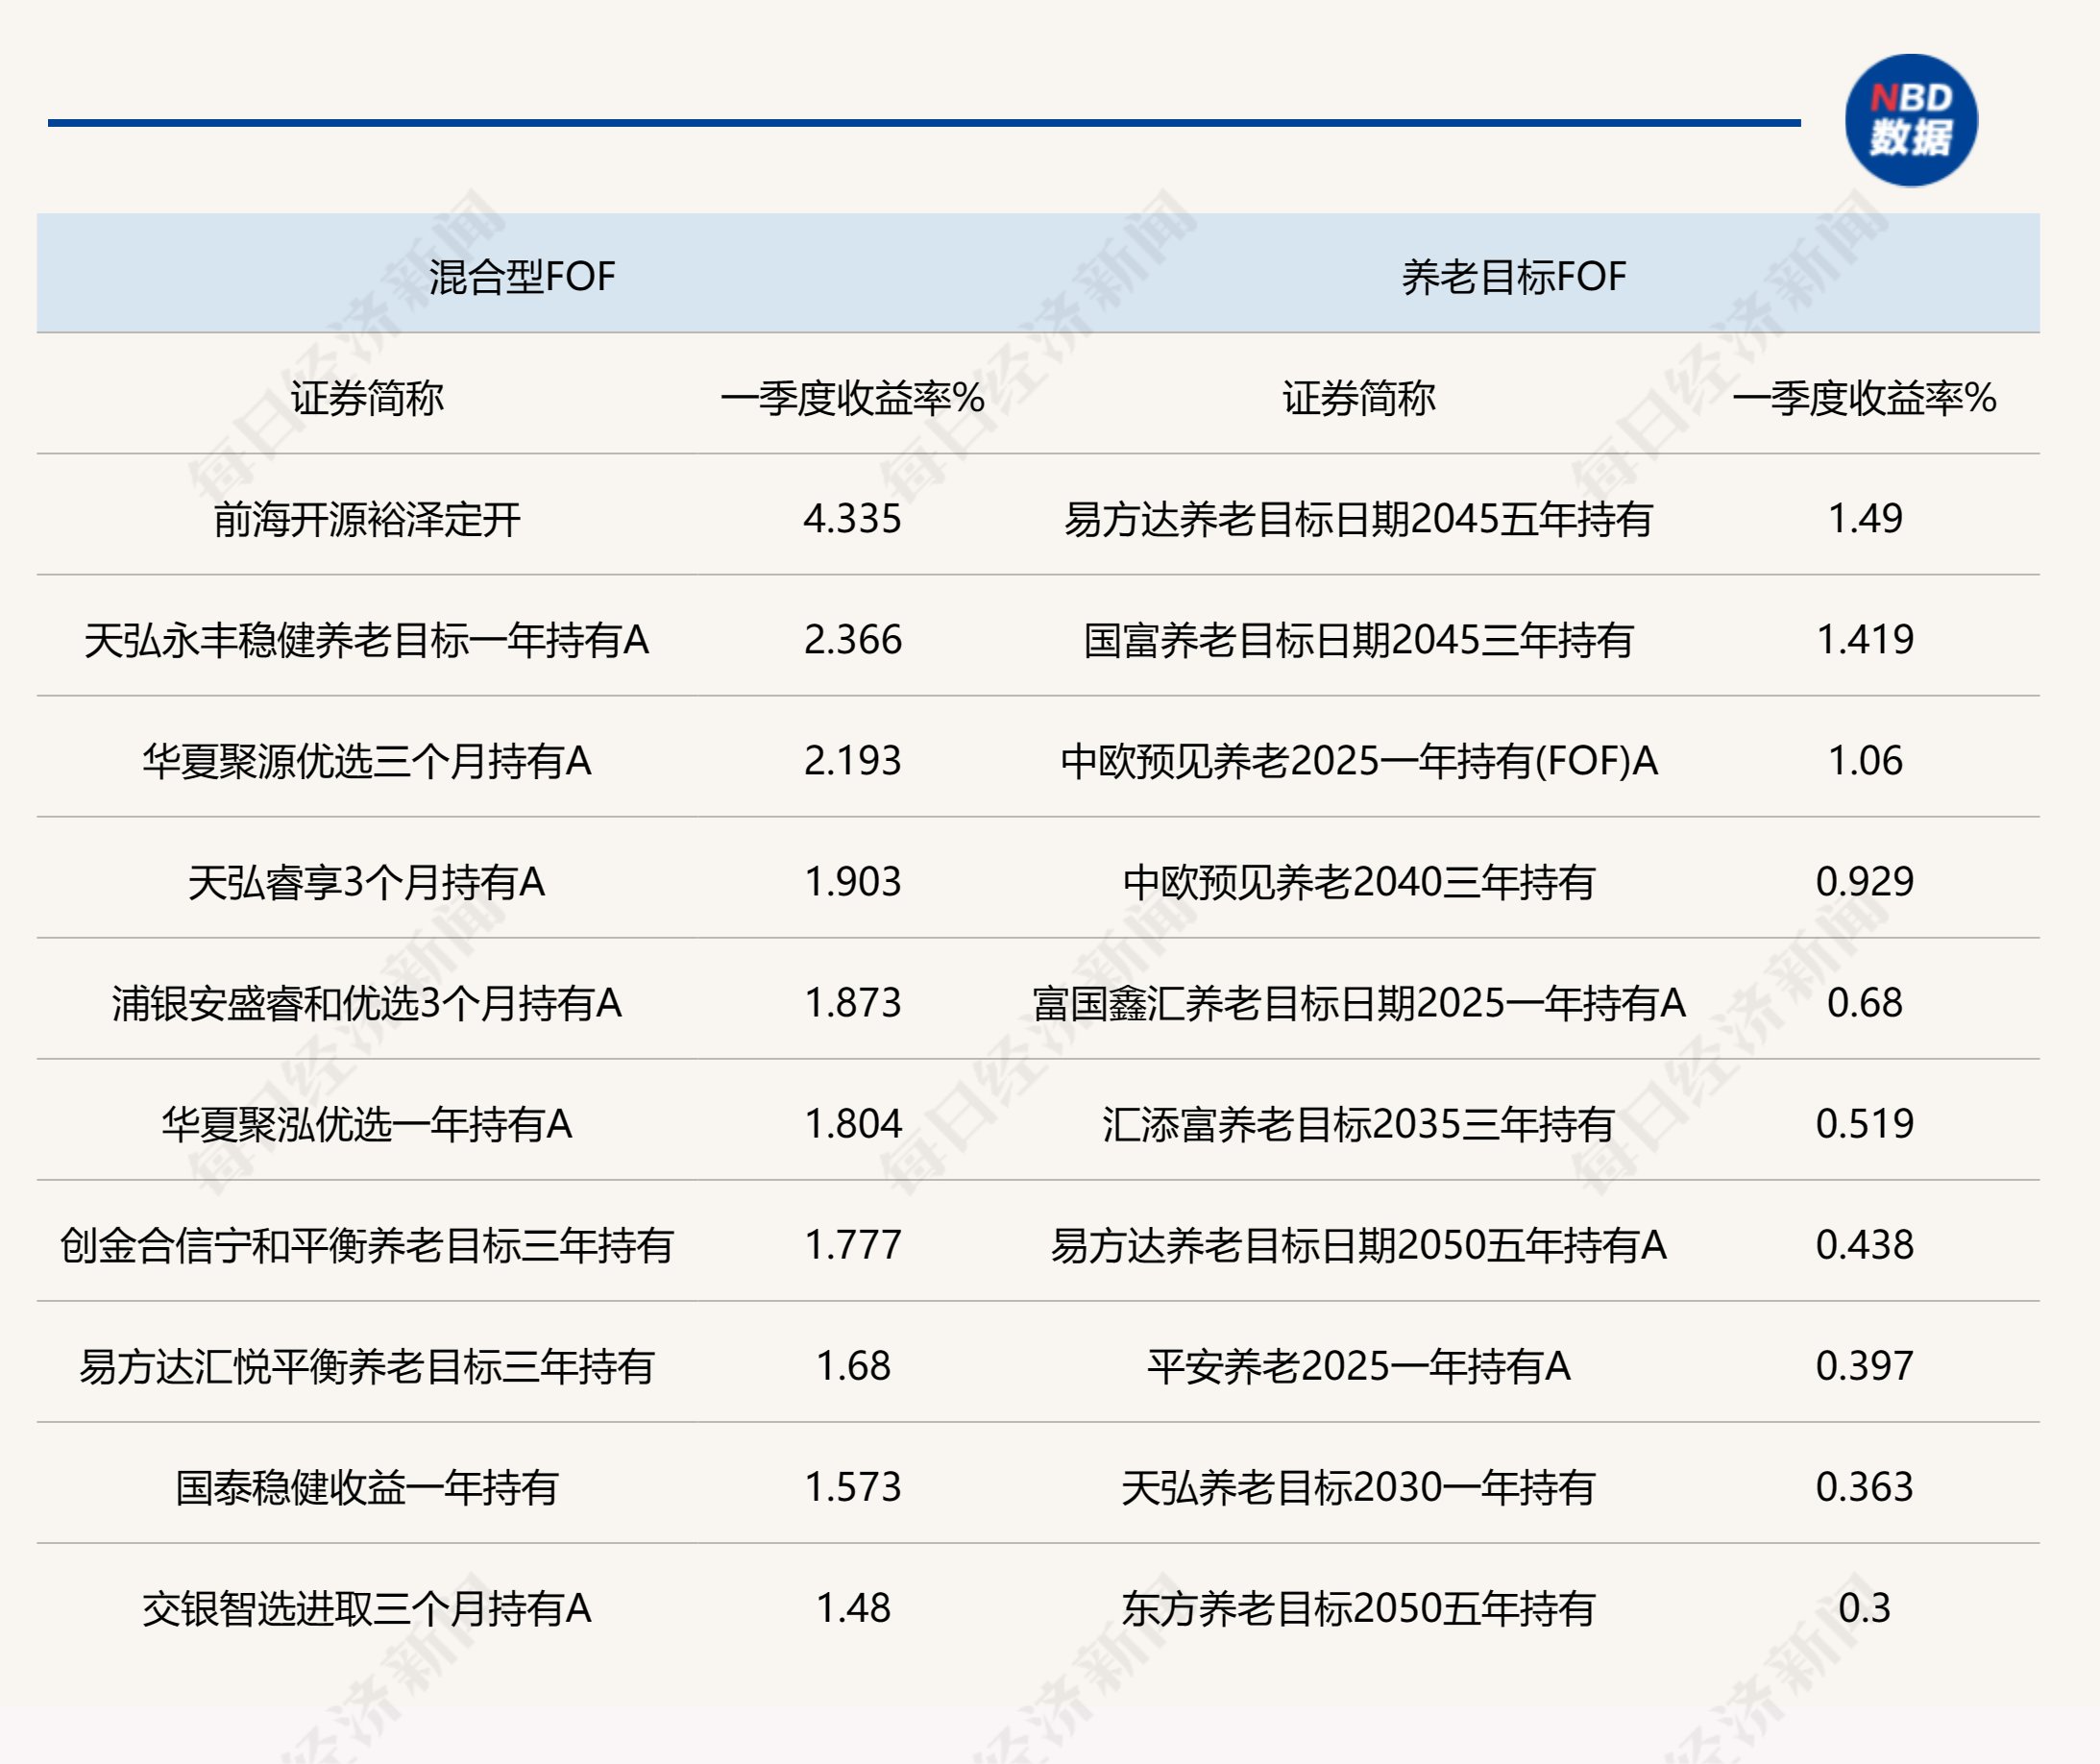The image size is (2100, 1764).
Task: Click 证券简称 column header under 养老目标FOF
Action: [x=1359, y=398]
